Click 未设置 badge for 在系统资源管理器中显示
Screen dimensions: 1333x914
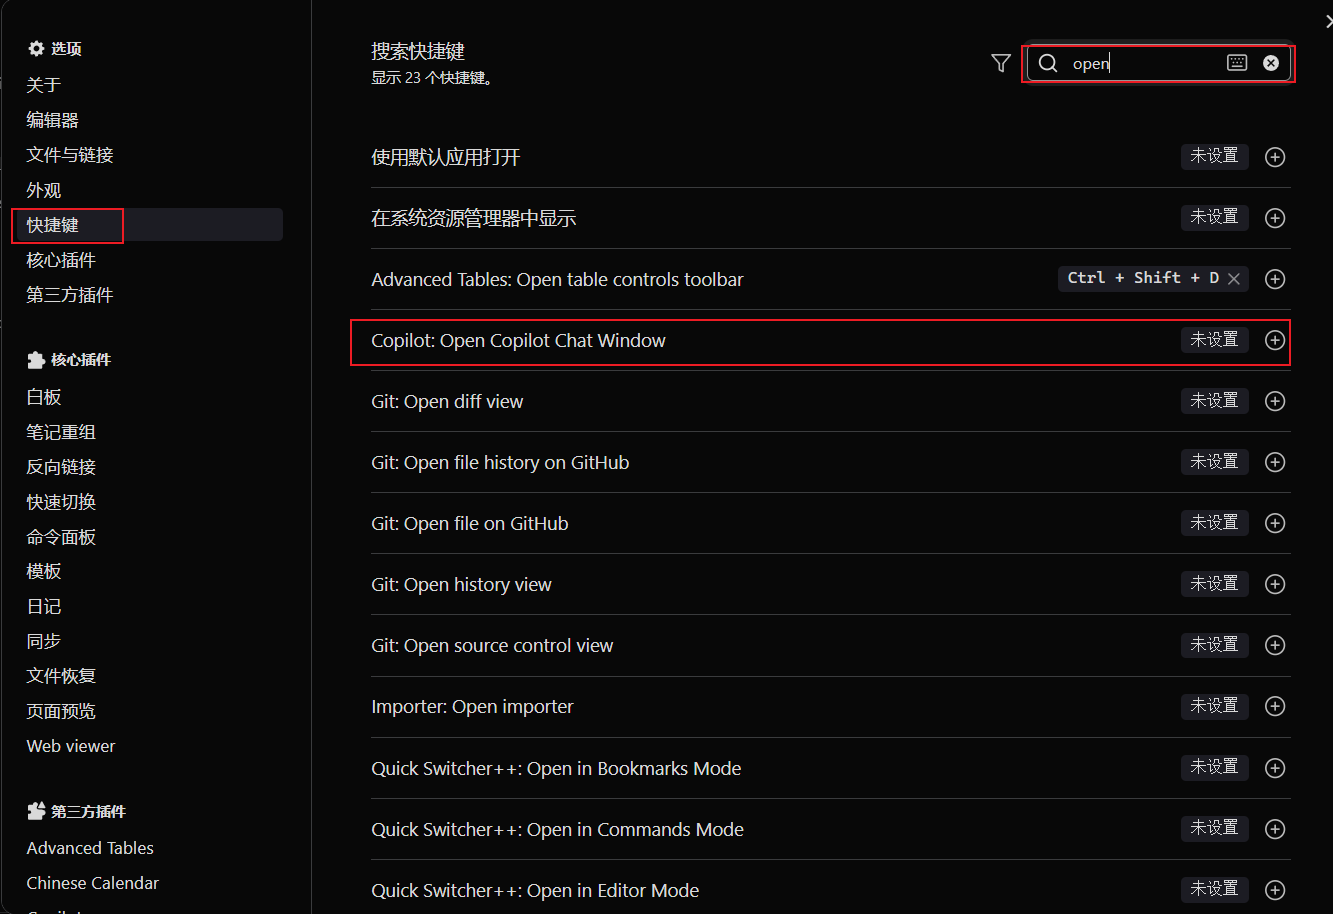pyautogui.click(x=1215, y=217)
